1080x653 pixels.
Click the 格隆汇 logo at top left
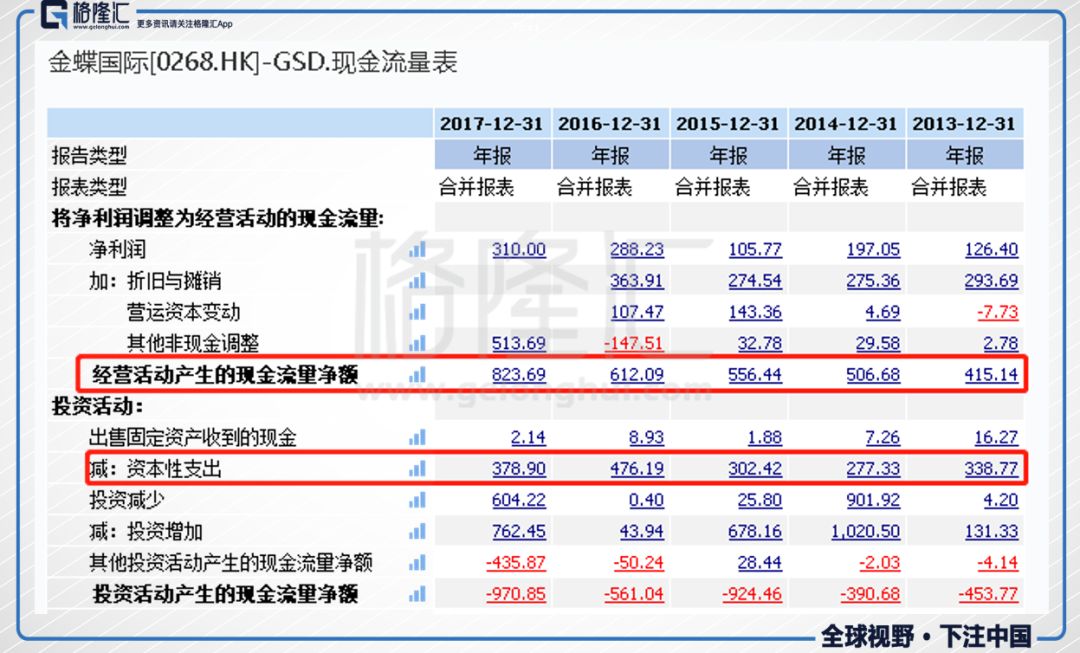[x=85, y=15]
